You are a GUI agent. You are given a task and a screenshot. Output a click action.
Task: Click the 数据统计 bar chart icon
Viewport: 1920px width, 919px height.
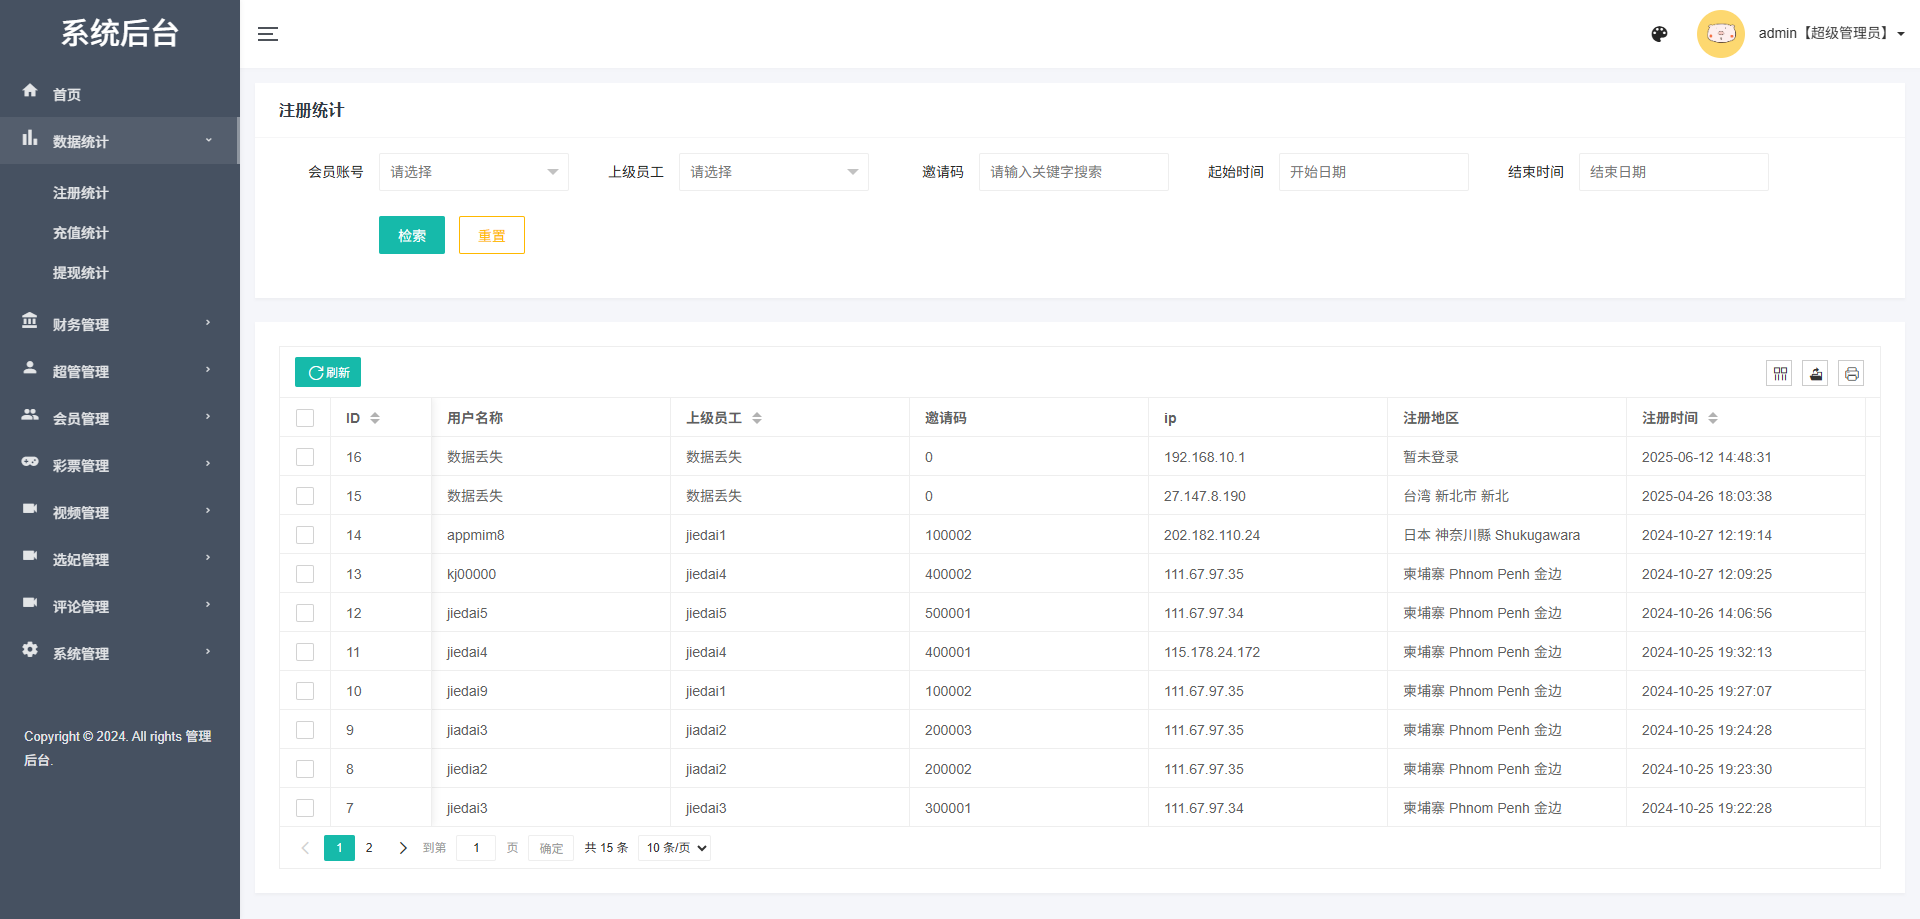(x=30, y=139)
